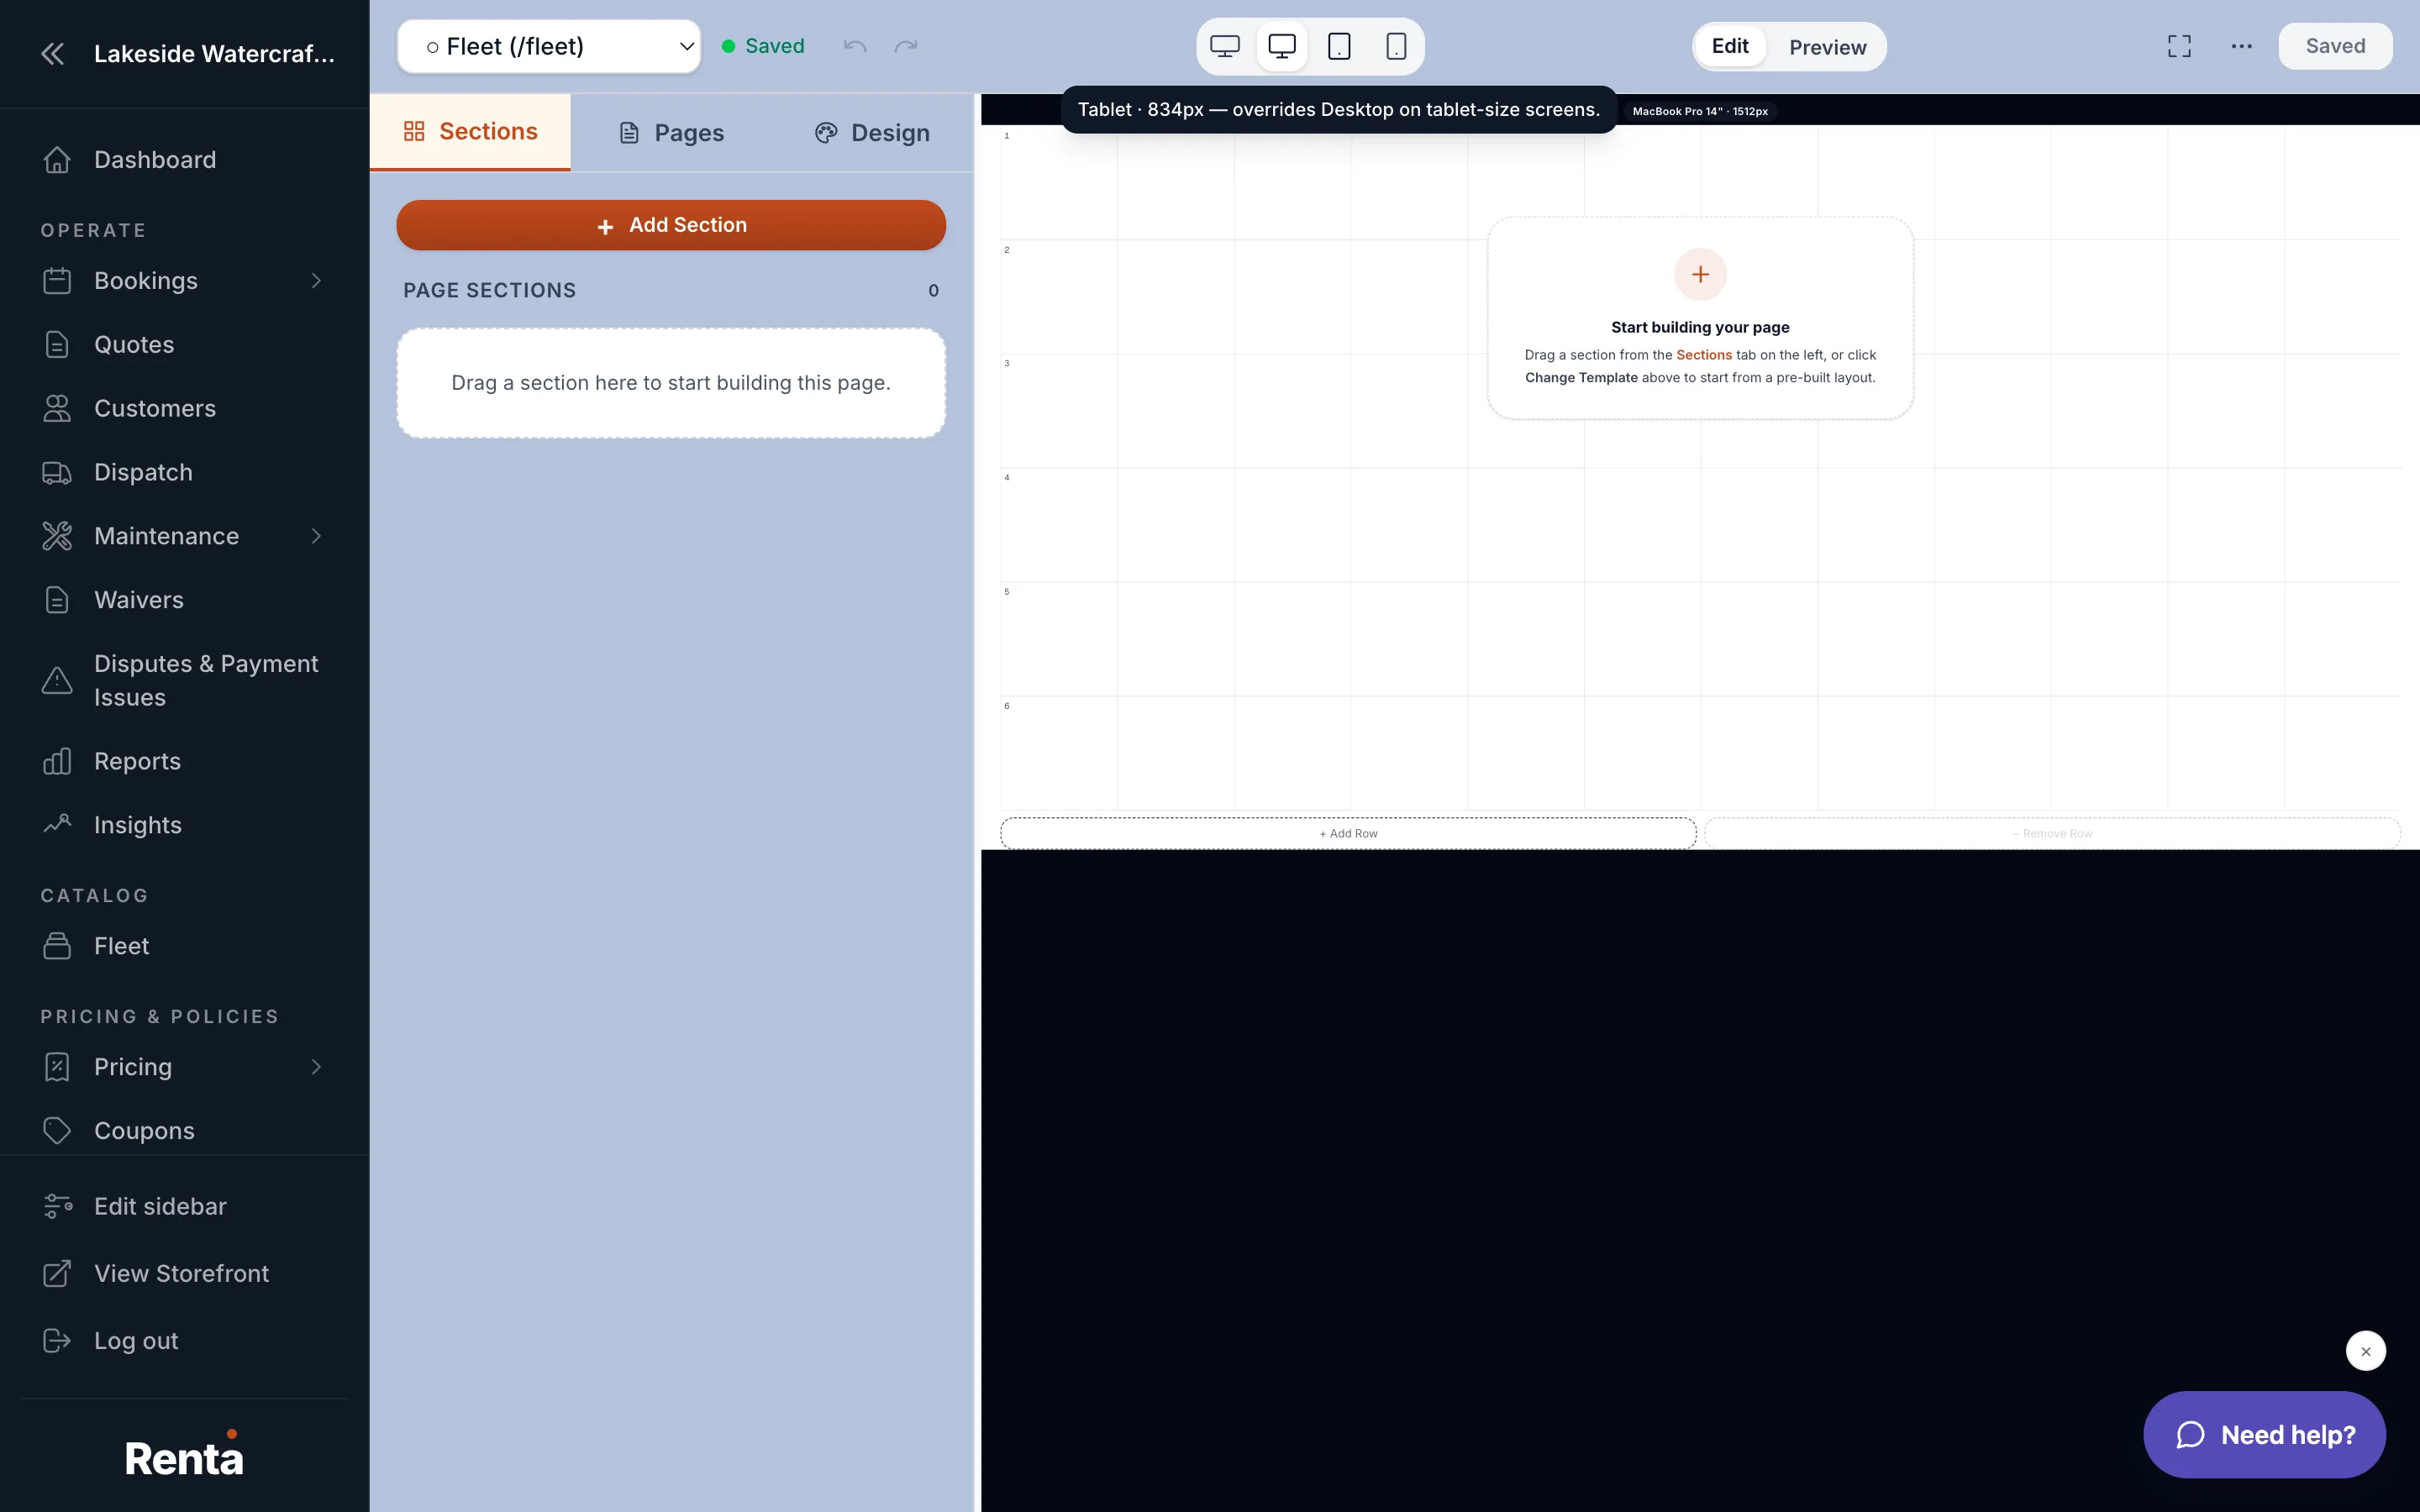Switch to Edit mode

[x=1730, y=46]
